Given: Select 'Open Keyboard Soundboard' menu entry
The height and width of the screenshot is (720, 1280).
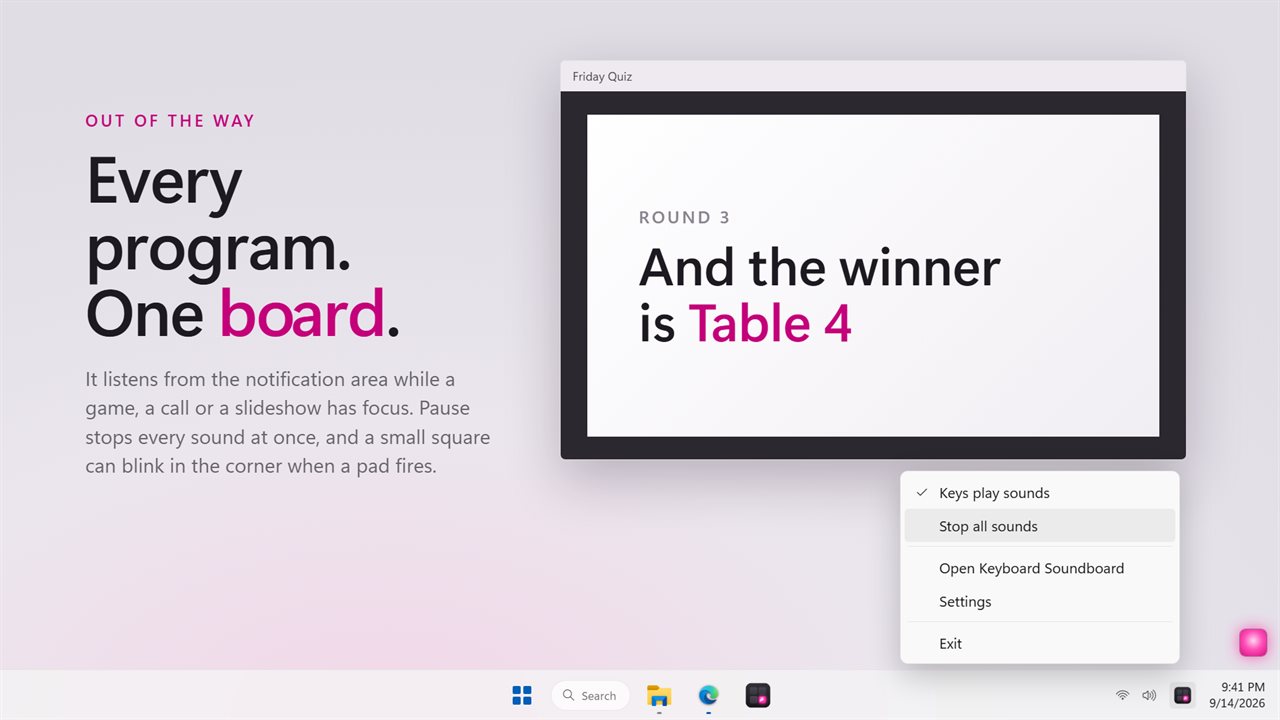Looking at the screenshot, I should pos(1040,568).
